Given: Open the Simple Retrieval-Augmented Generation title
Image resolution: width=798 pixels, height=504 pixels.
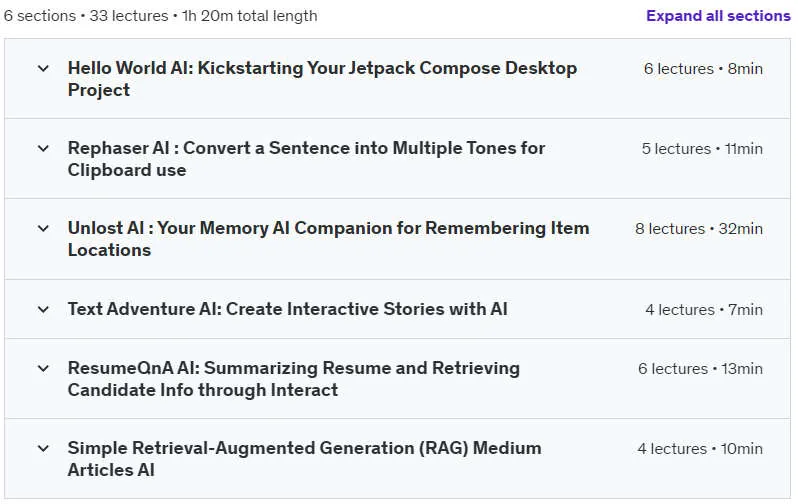Looking at the screenshot, I should (x=304, y=459).
